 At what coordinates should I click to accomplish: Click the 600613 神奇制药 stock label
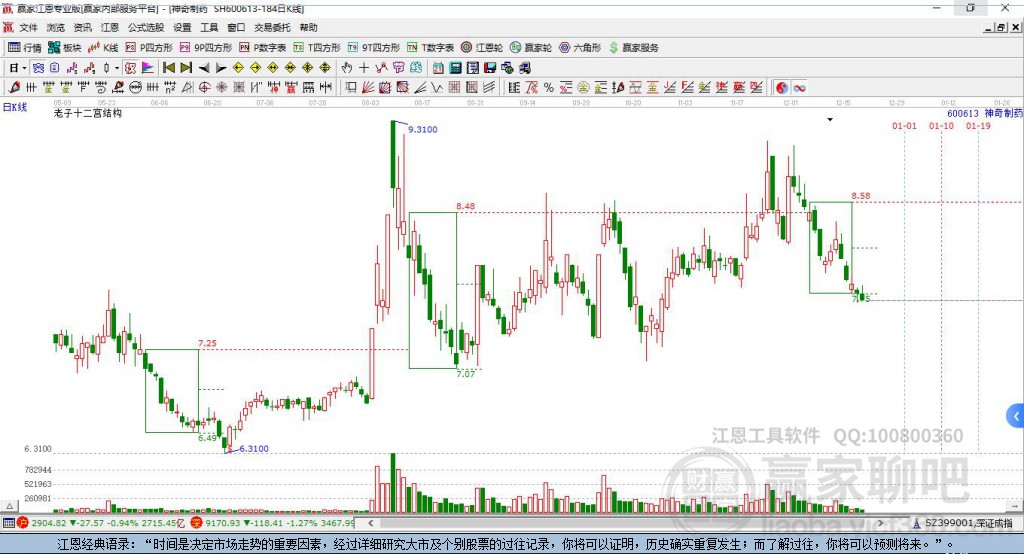985,113
